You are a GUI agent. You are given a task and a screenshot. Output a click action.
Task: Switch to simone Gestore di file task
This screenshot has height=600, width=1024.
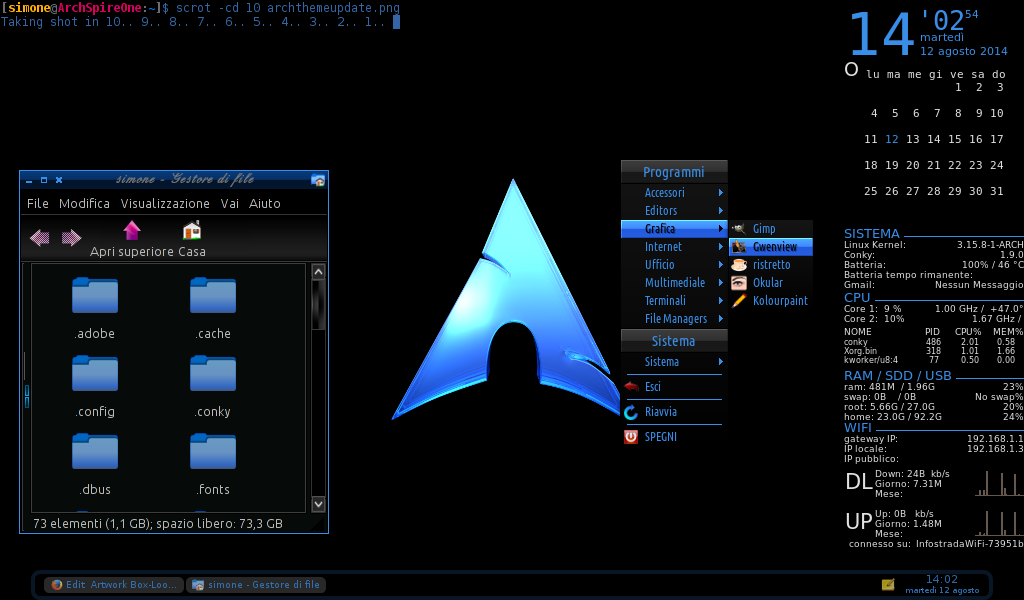pos(257,585)
